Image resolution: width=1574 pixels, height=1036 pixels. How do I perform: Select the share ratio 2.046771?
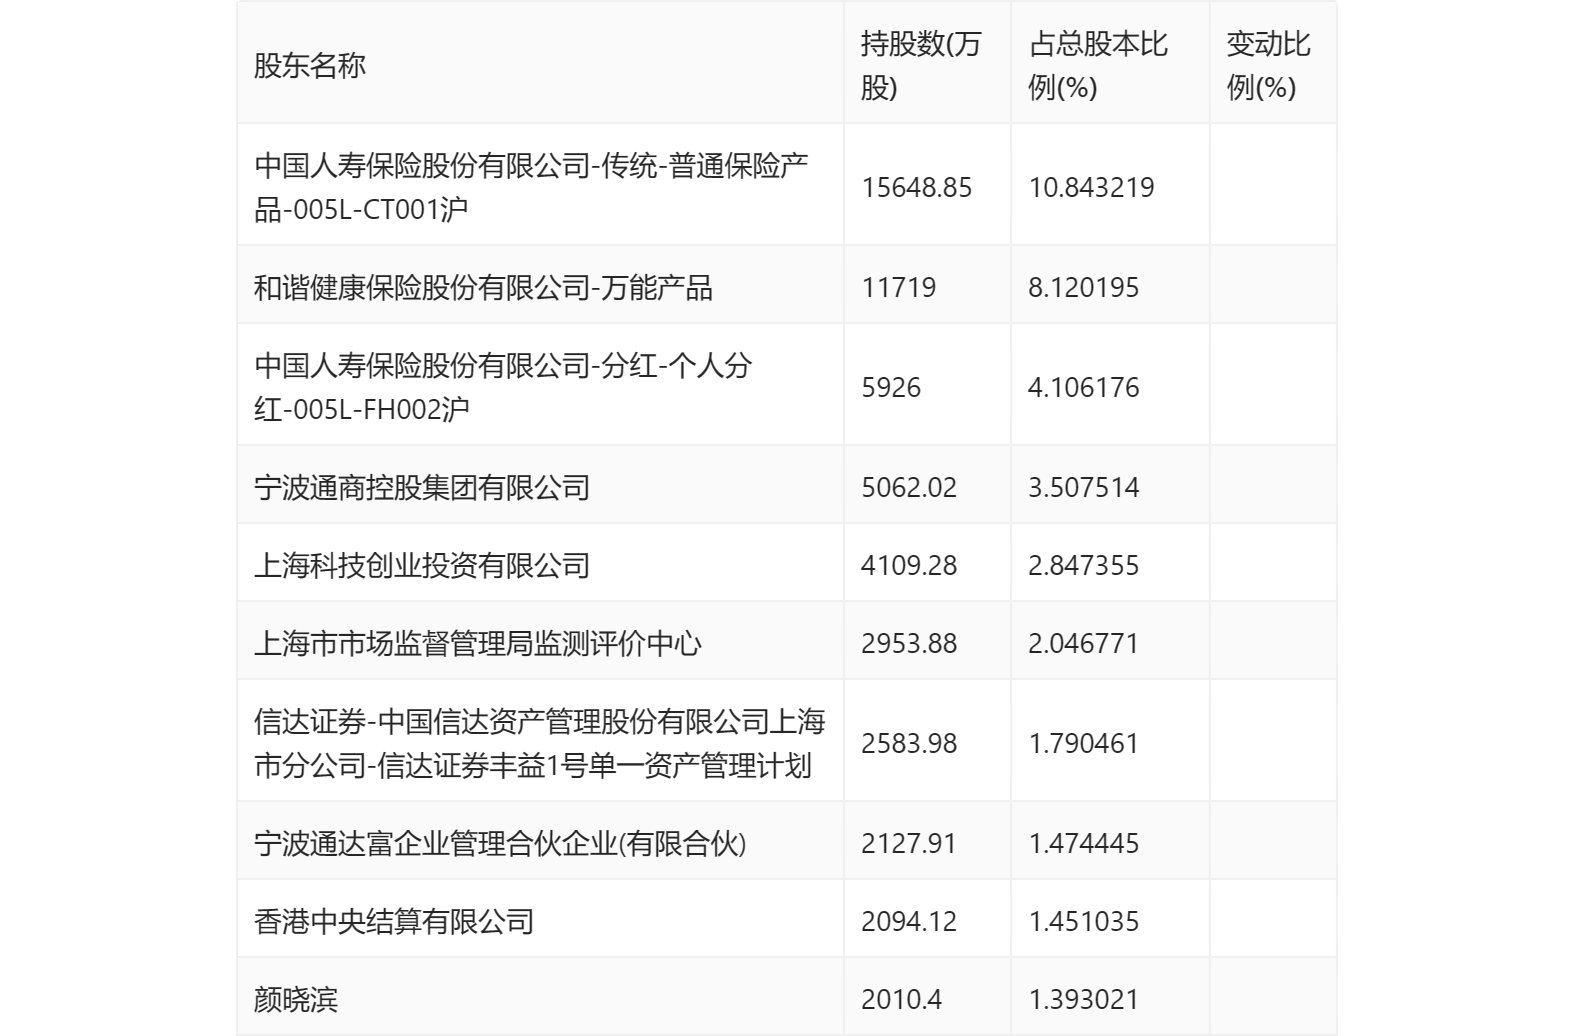[1083, 644]
